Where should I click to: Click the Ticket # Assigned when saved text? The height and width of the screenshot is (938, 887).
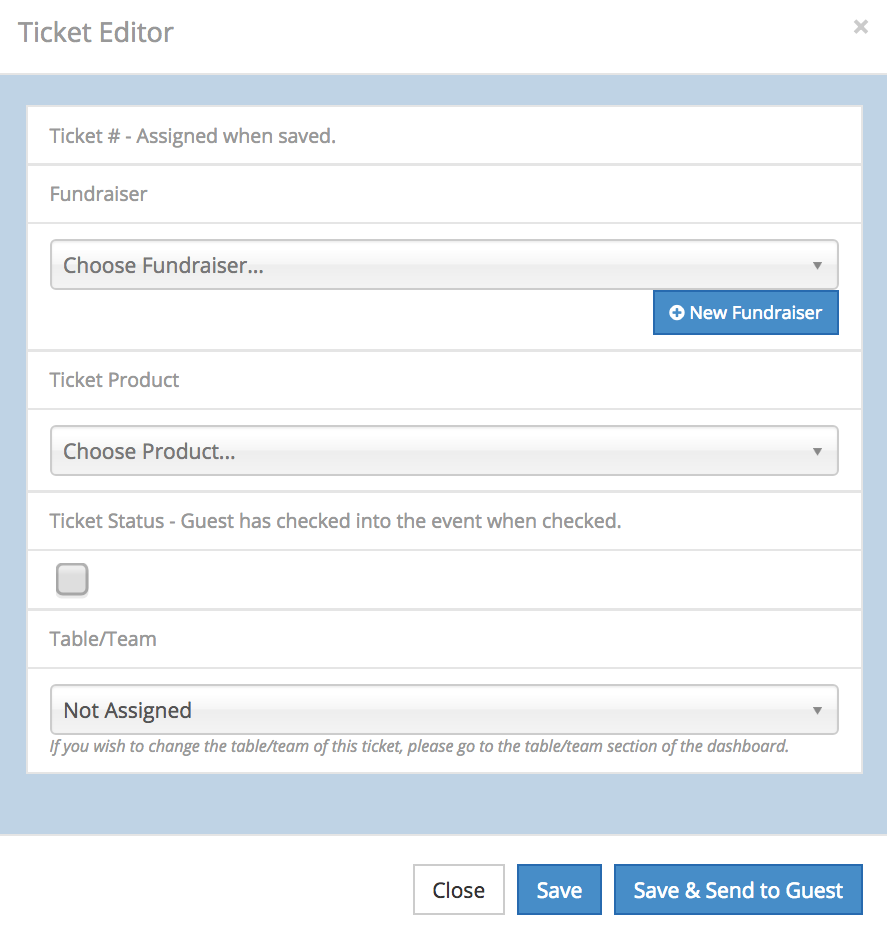pyautogui.click(x=193, y=136)
